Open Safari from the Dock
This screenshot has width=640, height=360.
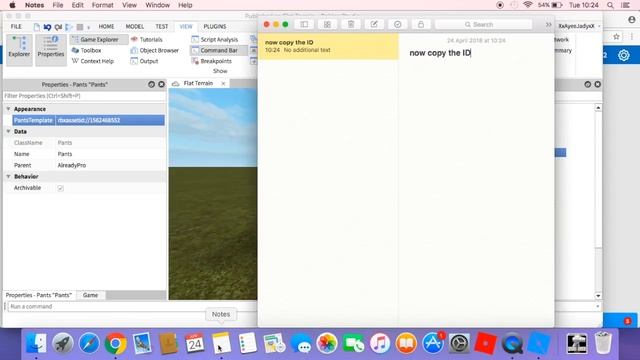(89, 344)
